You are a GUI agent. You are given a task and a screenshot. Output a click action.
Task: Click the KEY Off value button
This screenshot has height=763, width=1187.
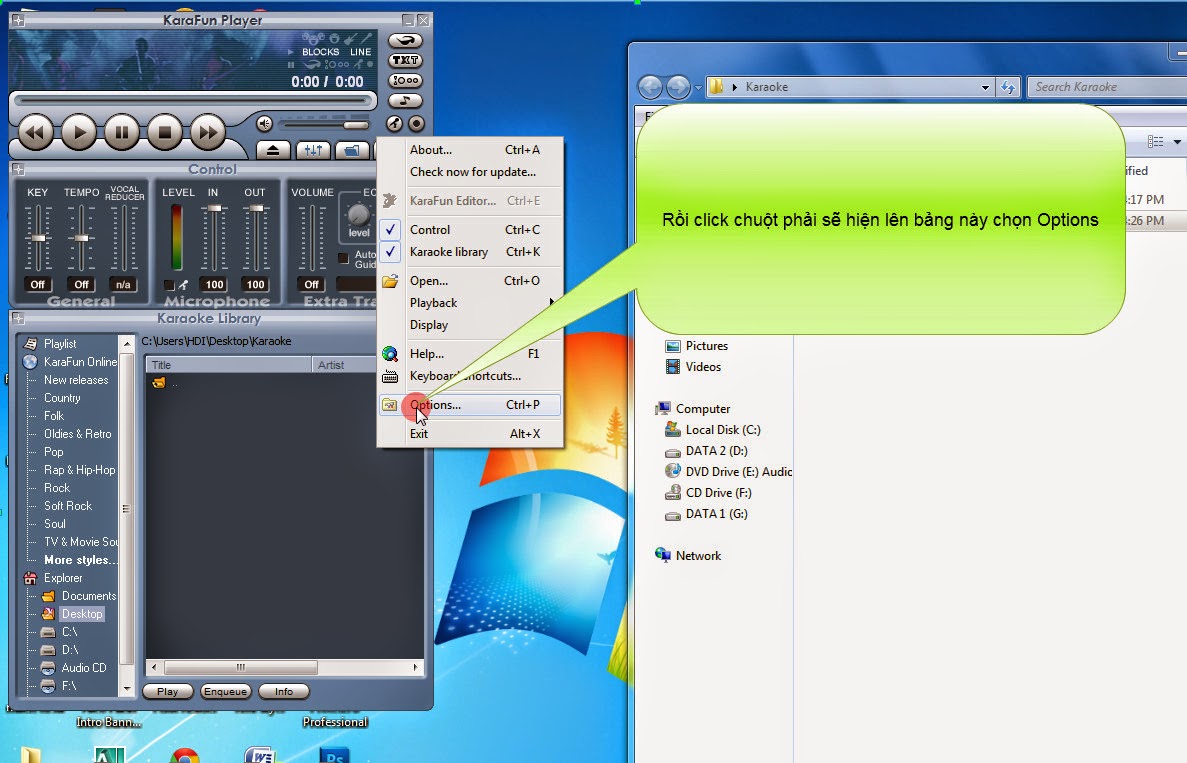38,285
